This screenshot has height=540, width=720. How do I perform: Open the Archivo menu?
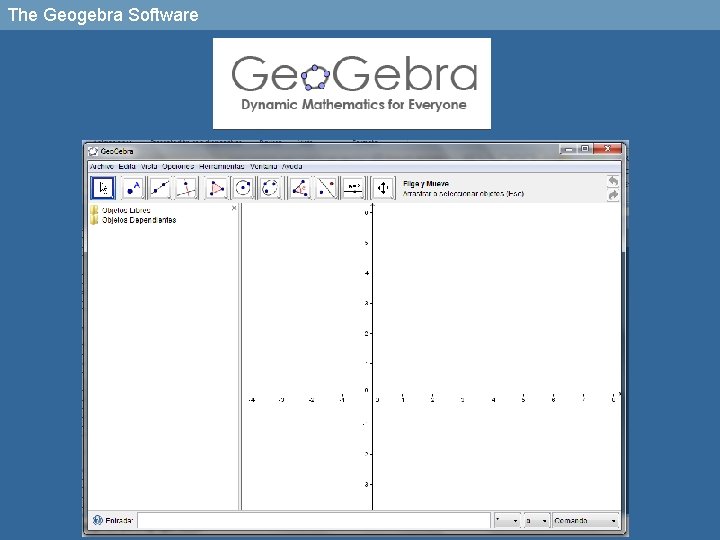tap(101, 166)
